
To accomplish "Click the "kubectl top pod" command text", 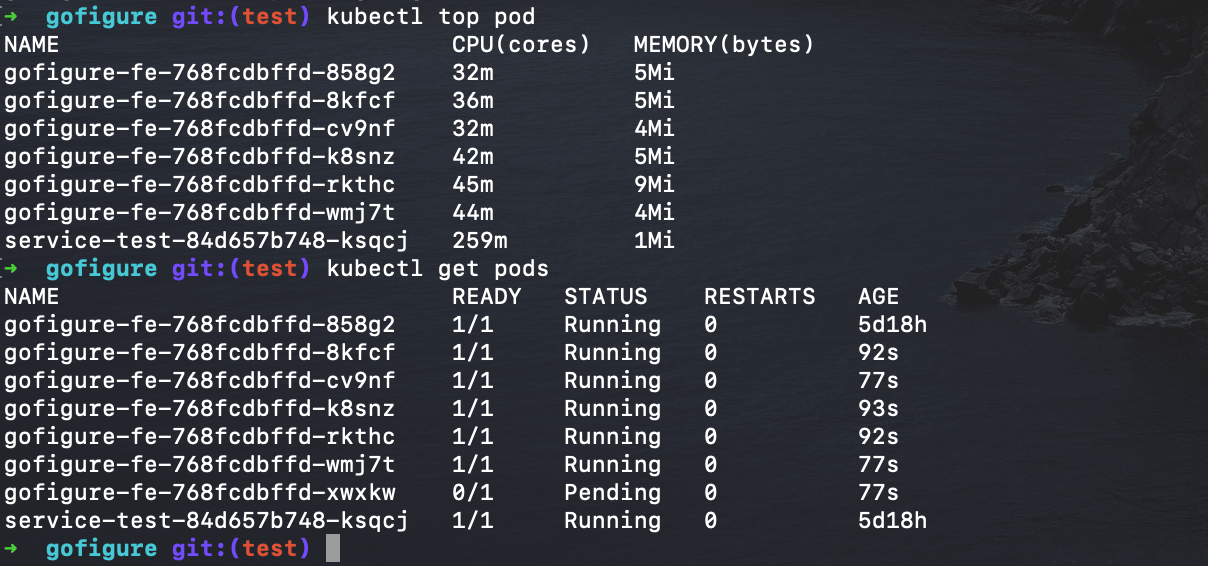I will tap(431, 17).
